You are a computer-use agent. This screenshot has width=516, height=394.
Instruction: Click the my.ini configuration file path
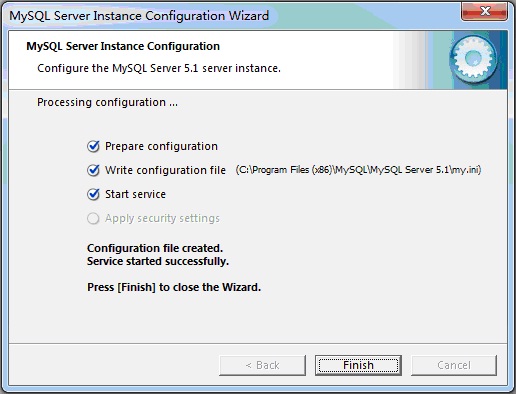click(358, 170)
